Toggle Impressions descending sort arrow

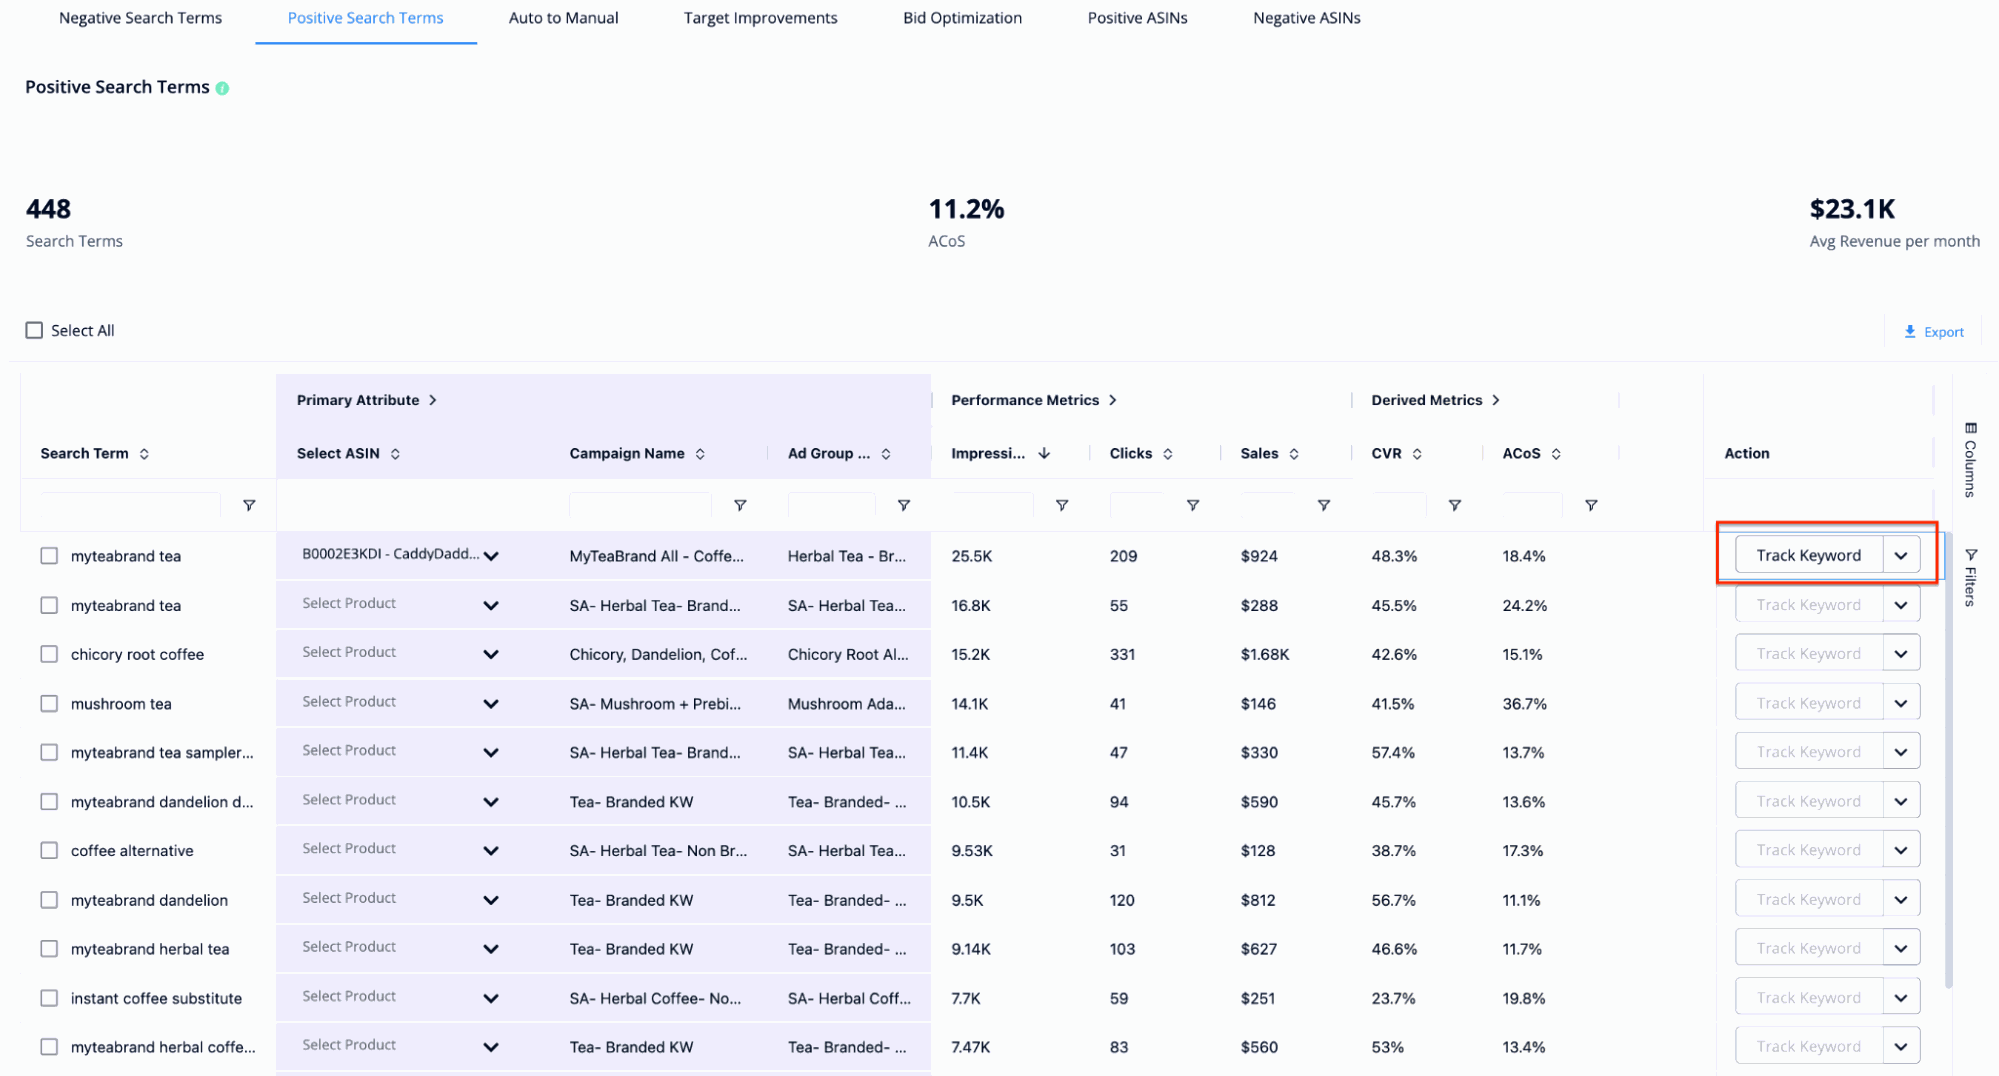click(1044, 454)
